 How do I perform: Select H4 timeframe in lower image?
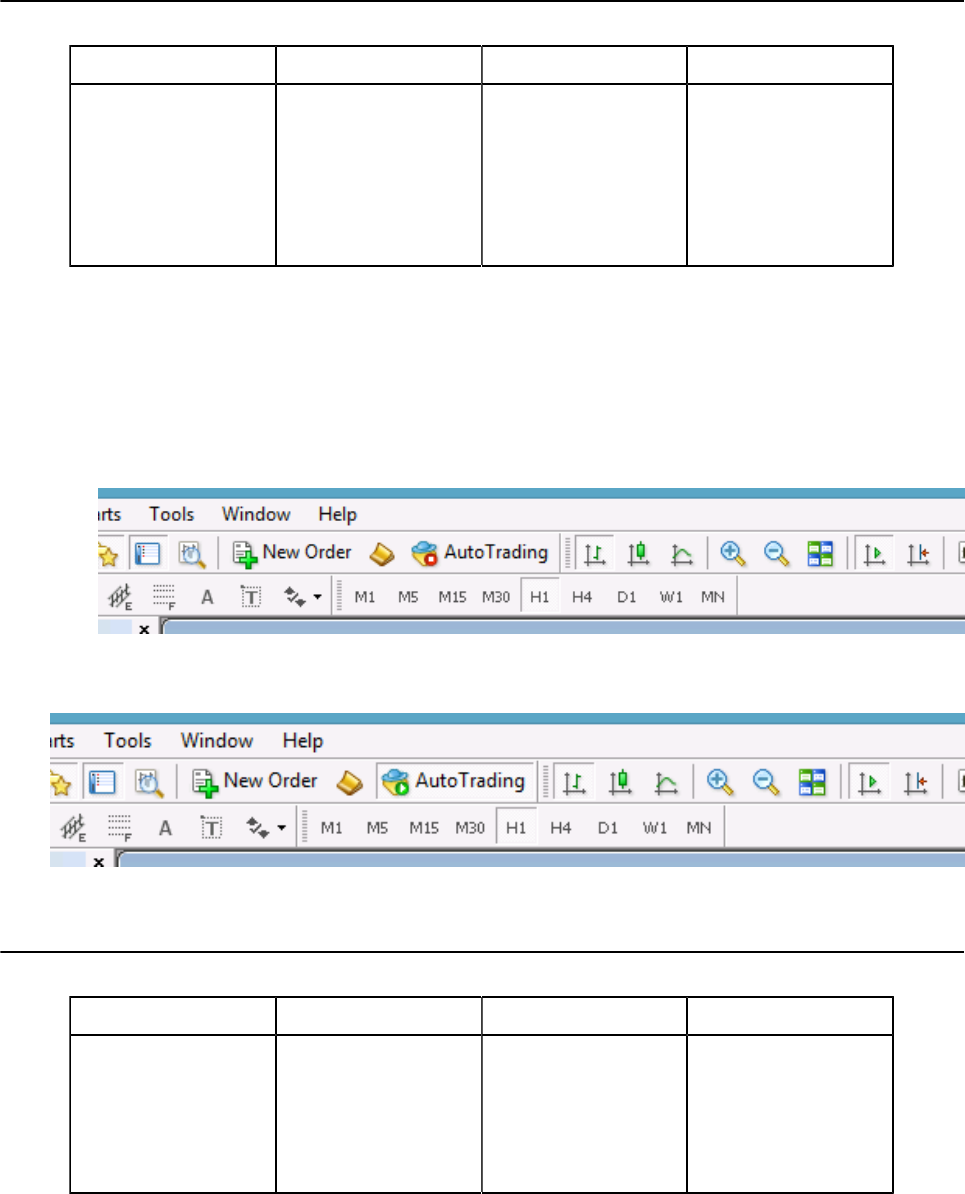pos(561,828)
